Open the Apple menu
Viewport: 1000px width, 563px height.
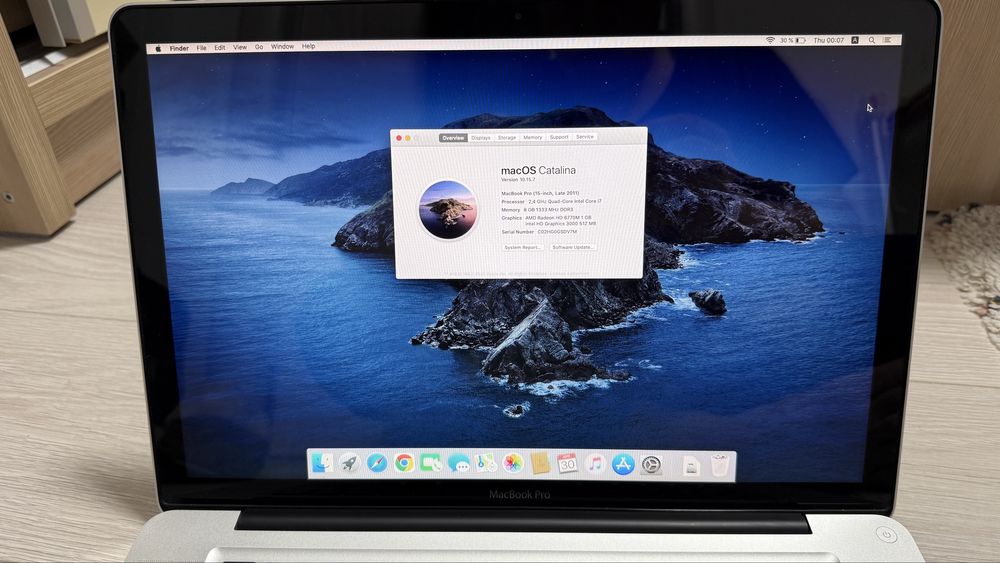(158, 48)
